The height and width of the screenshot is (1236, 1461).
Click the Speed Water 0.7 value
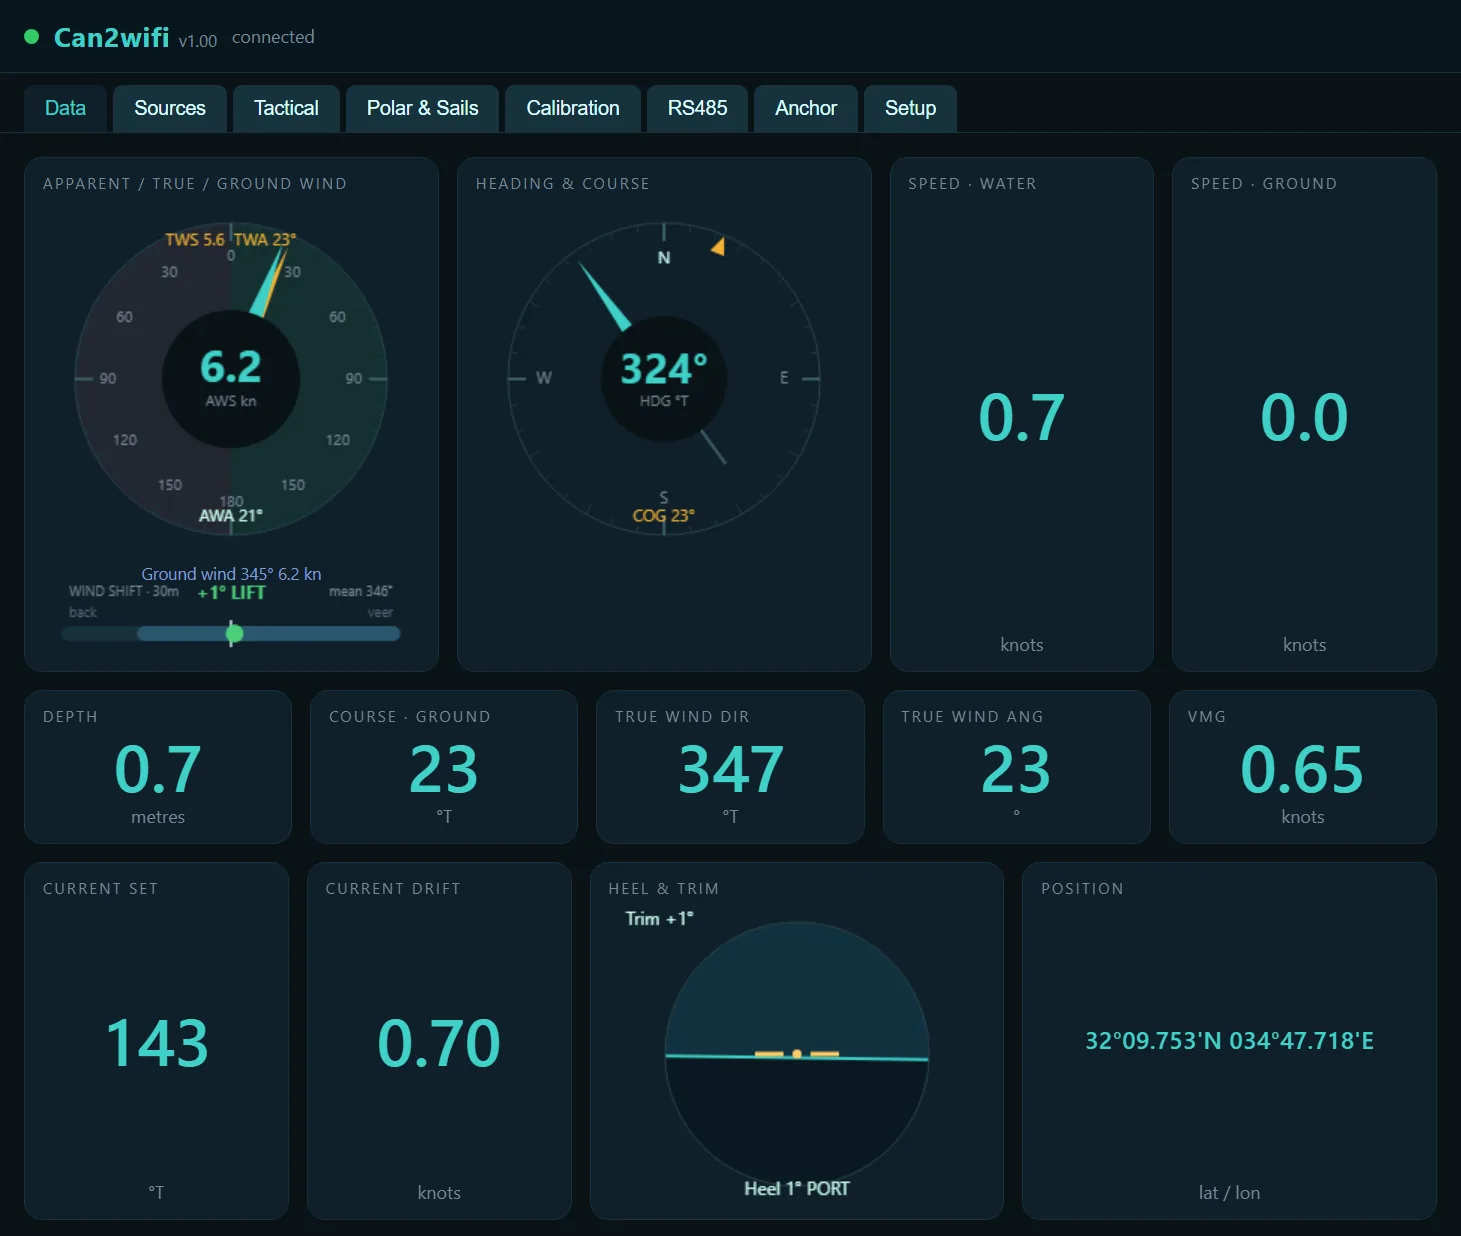[1021, 417]
